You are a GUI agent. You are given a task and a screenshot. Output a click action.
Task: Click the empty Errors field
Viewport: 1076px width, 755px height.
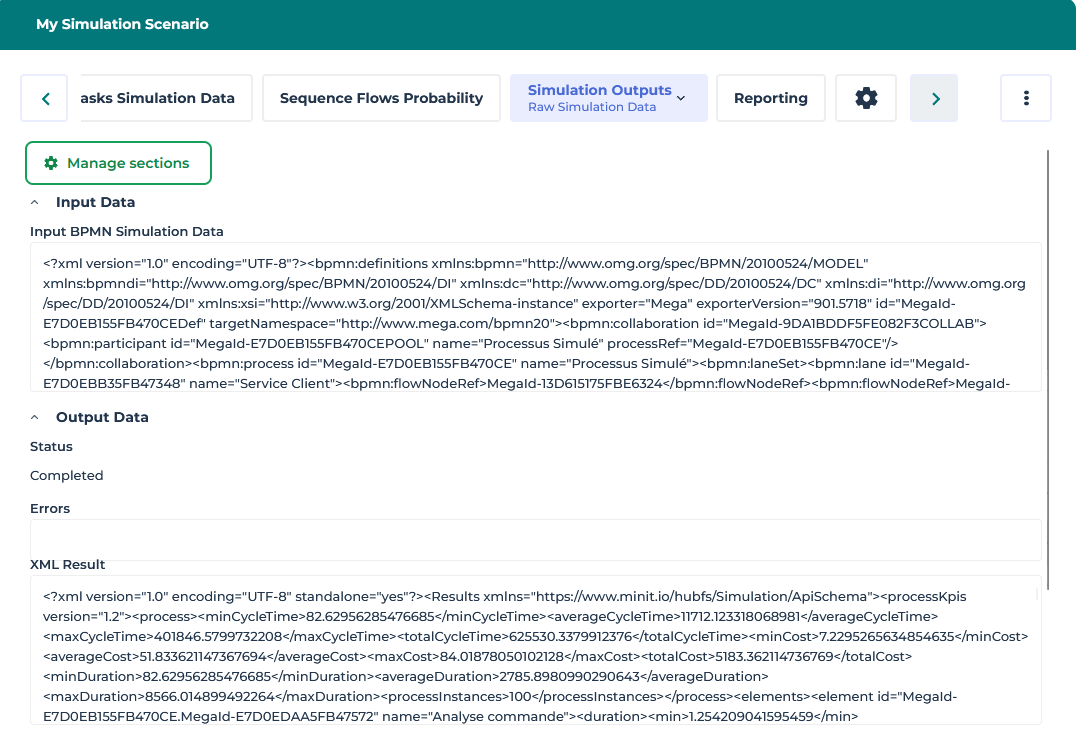(535, 540)
